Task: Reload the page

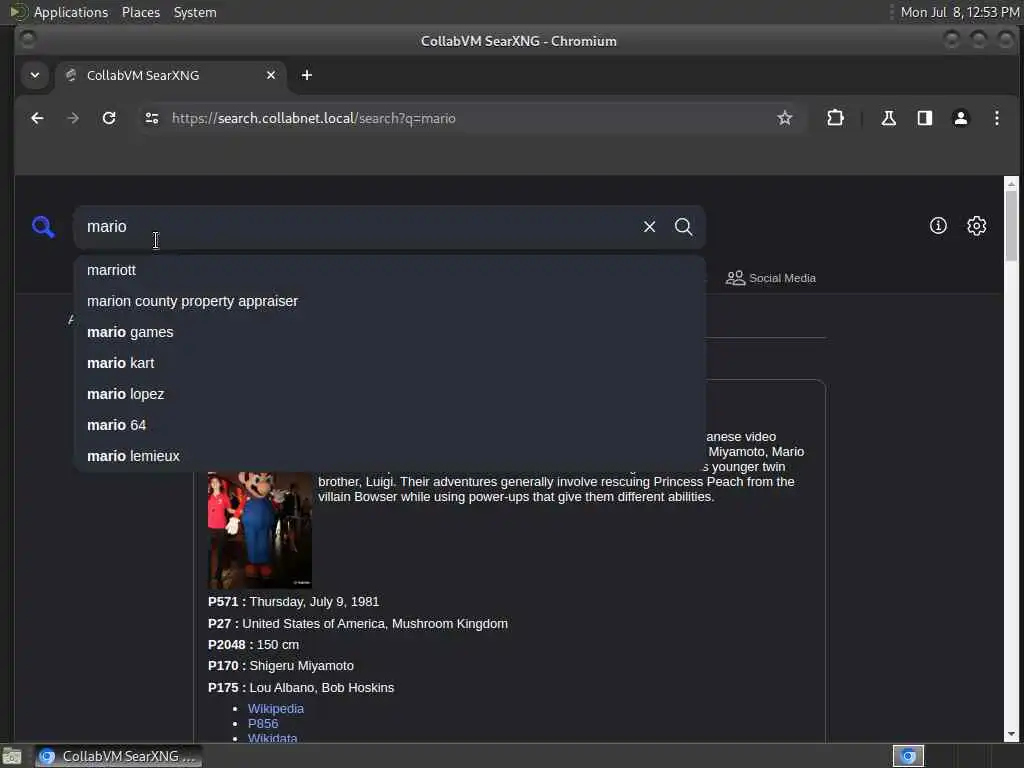Action: pos(109,118)
